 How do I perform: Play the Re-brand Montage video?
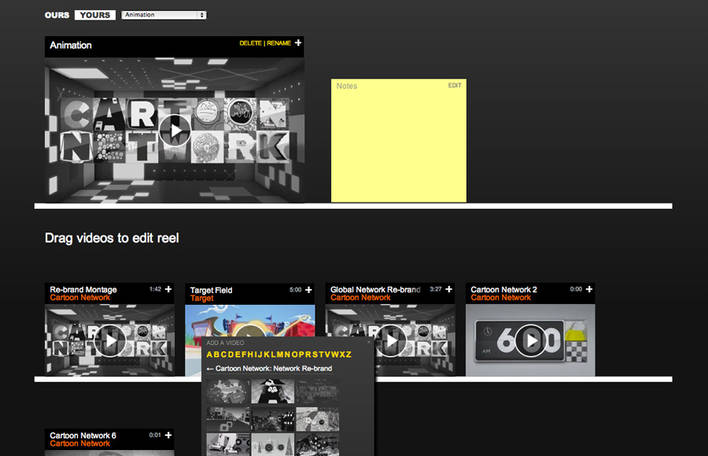click(110, 341)
